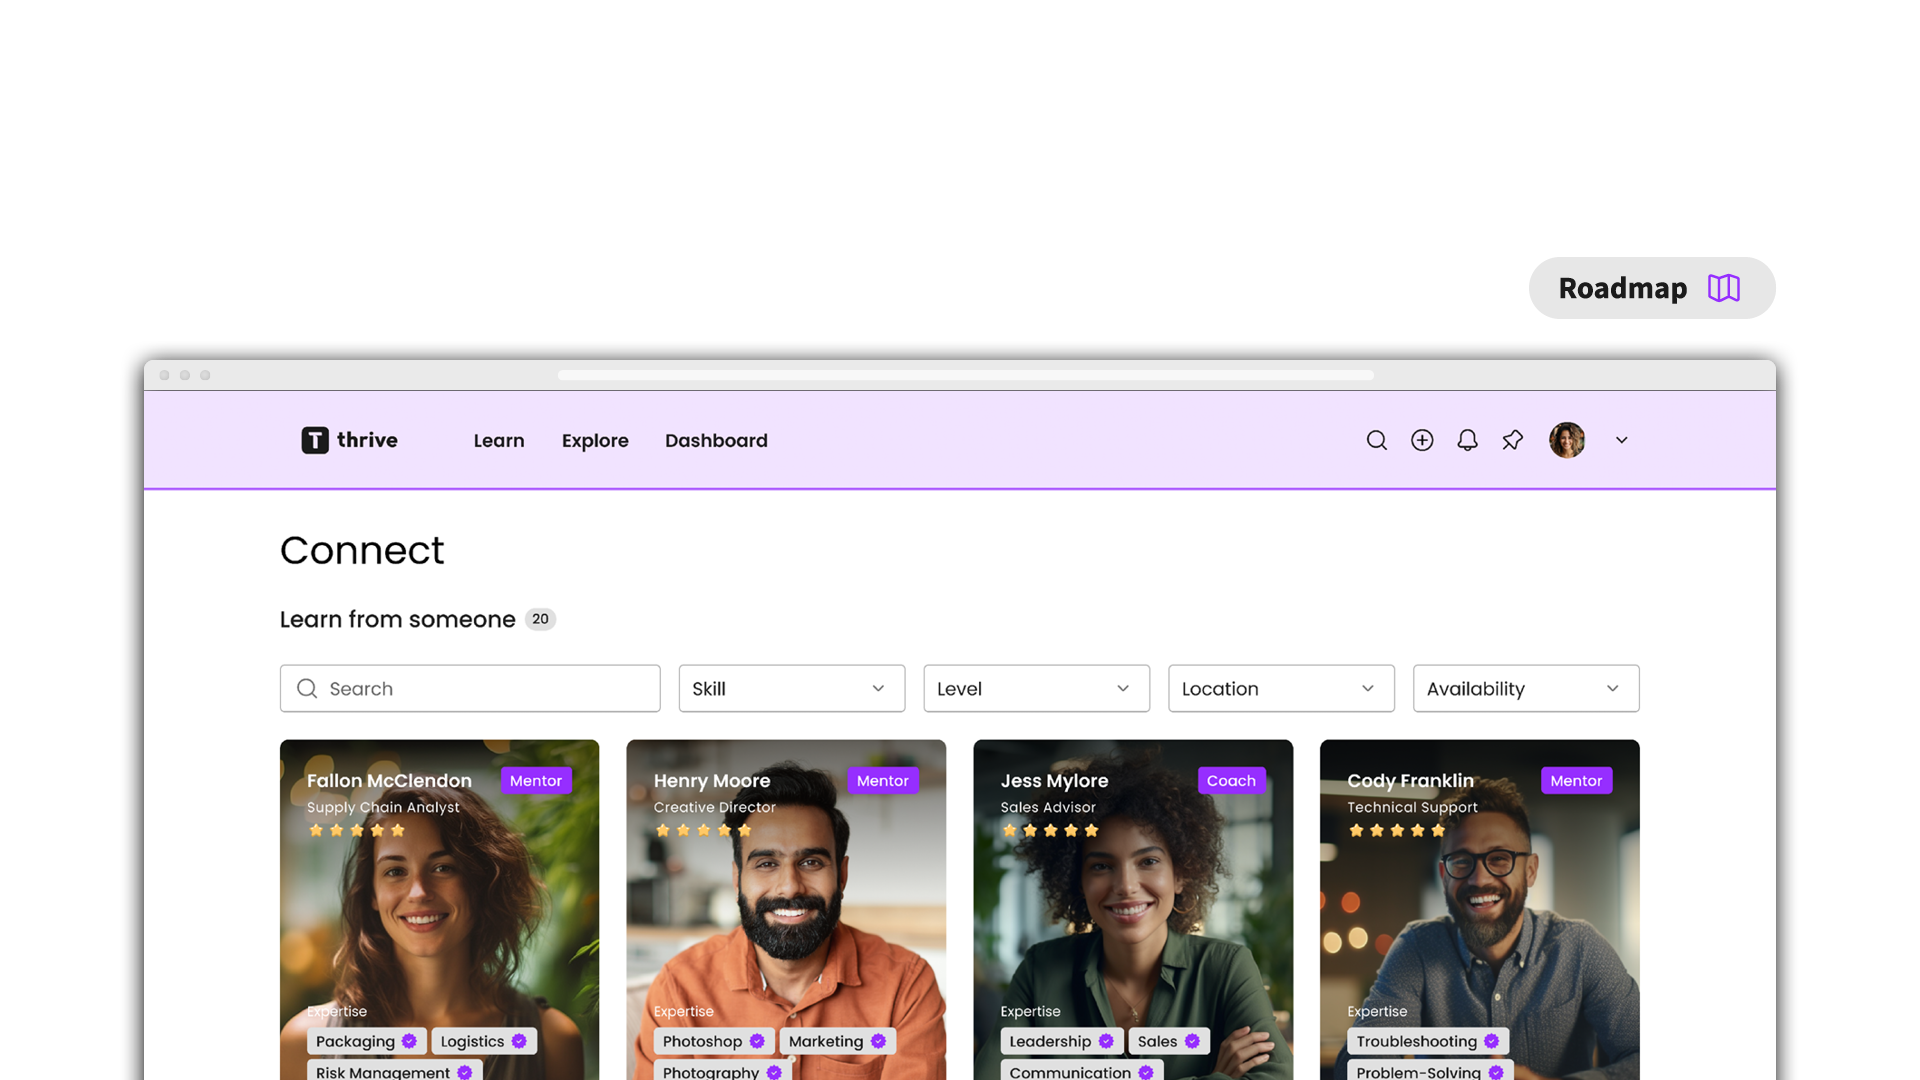
Task: Switch to the Explore tab
Action: pyautogui.click(x=595, y=440)
